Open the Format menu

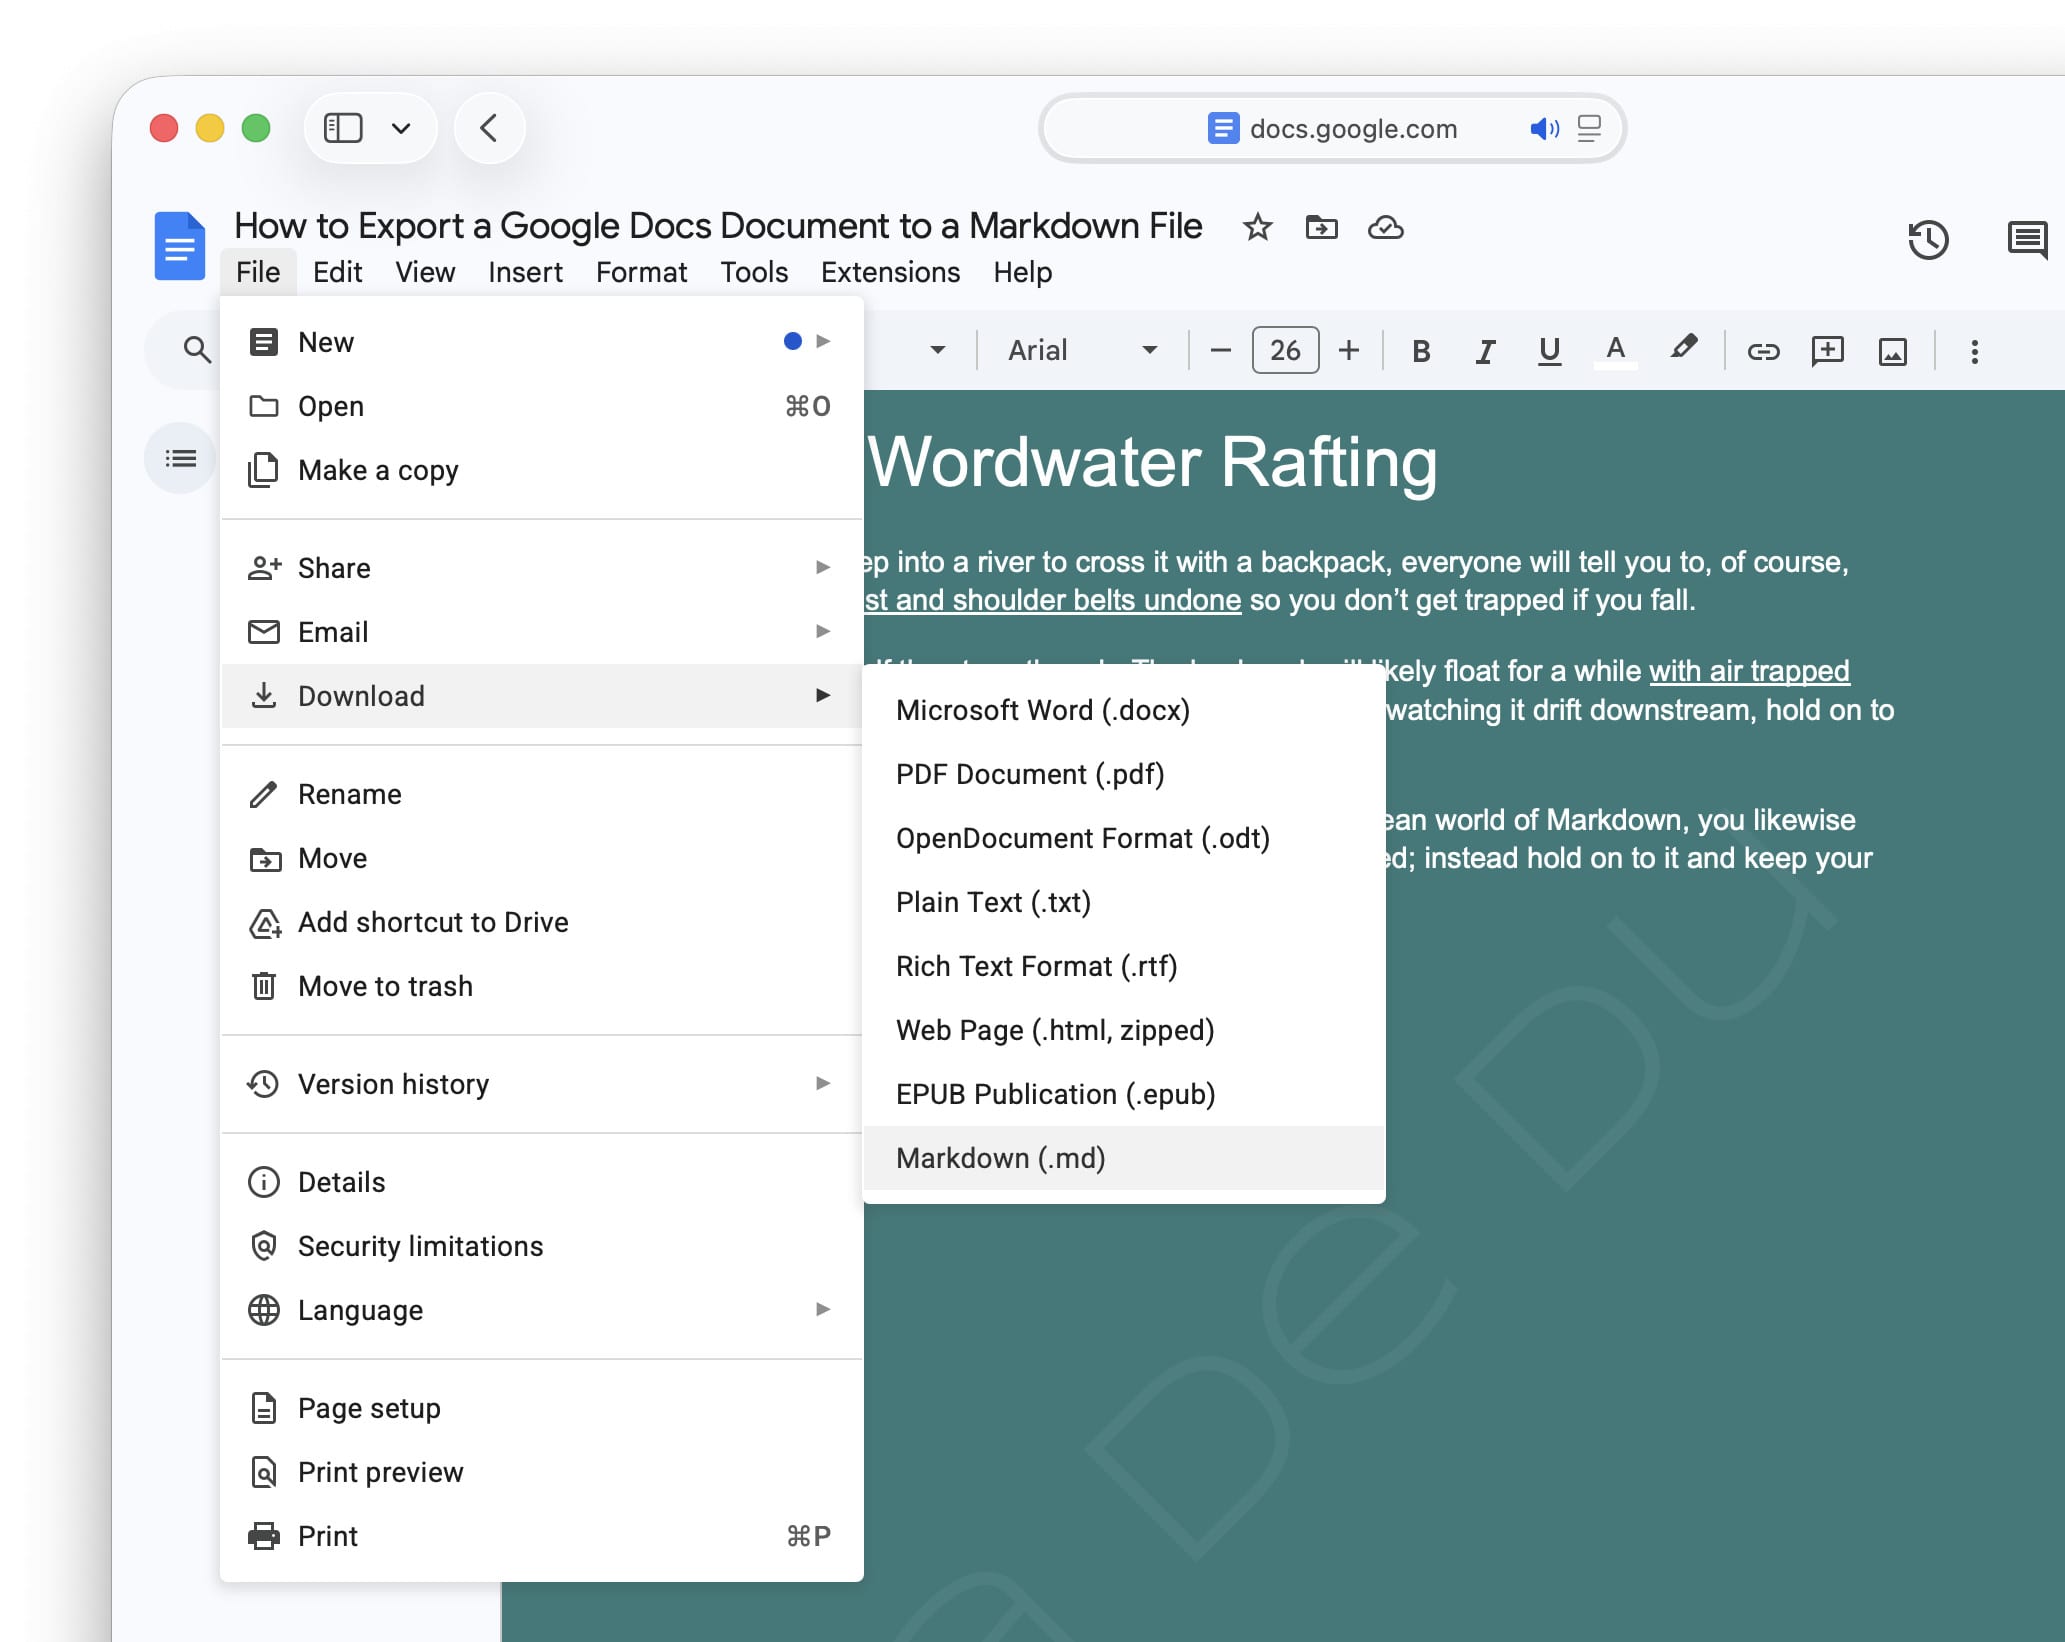(x=641, y=272)
